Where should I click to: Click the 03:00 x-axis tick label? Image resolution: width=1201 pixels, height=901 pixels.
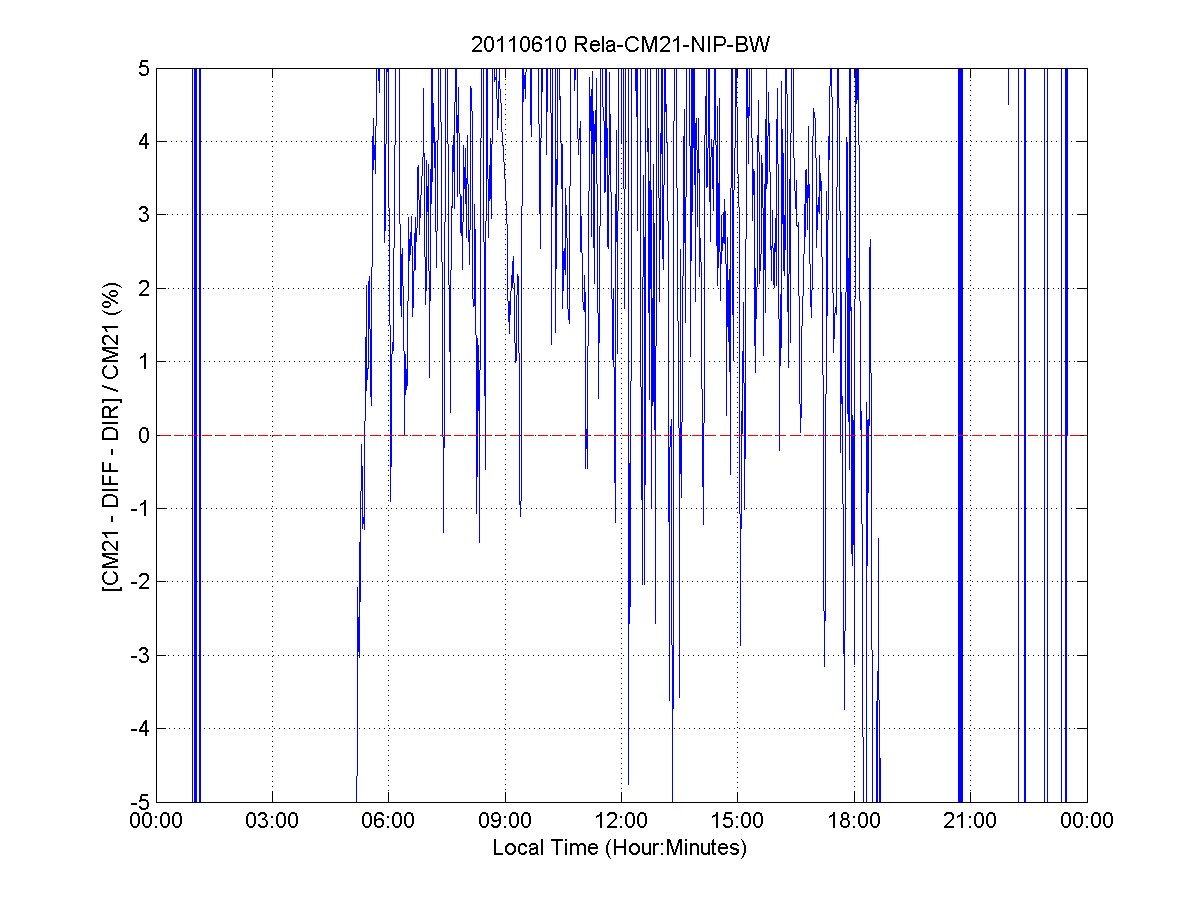coord(272,821)
